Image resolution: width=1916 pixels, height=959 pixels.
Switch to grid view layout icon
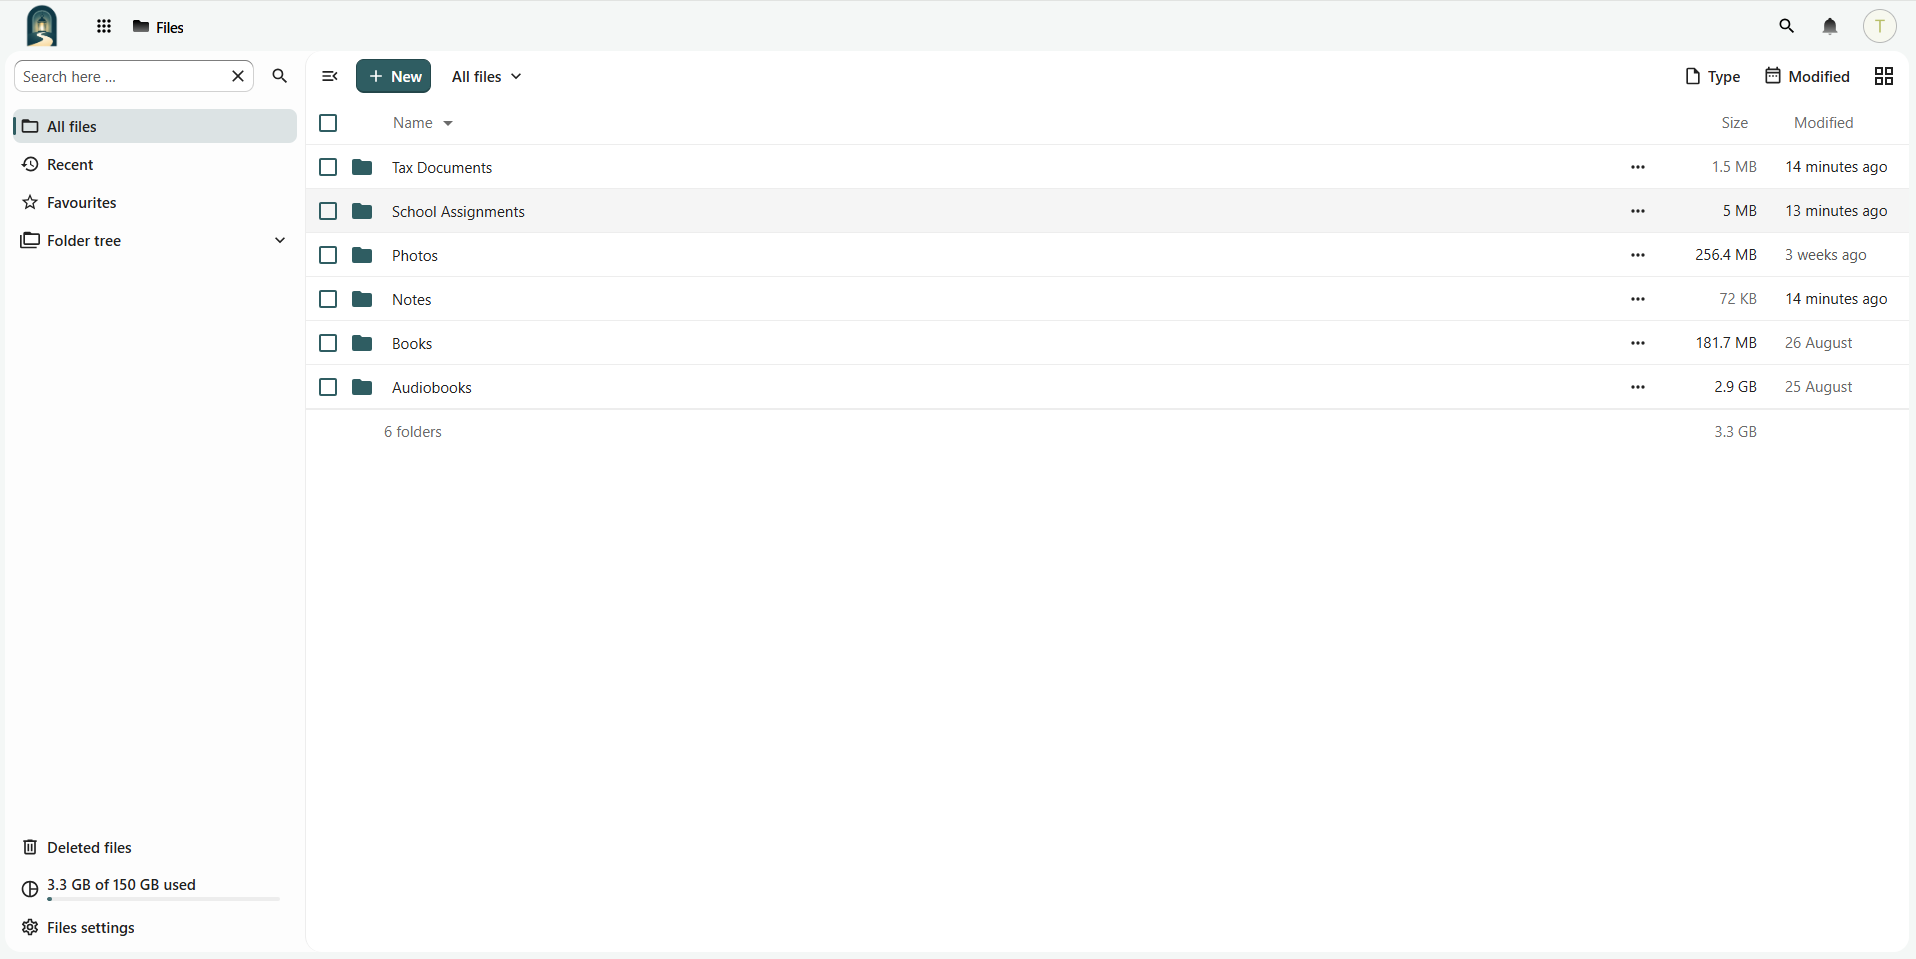1884,77
